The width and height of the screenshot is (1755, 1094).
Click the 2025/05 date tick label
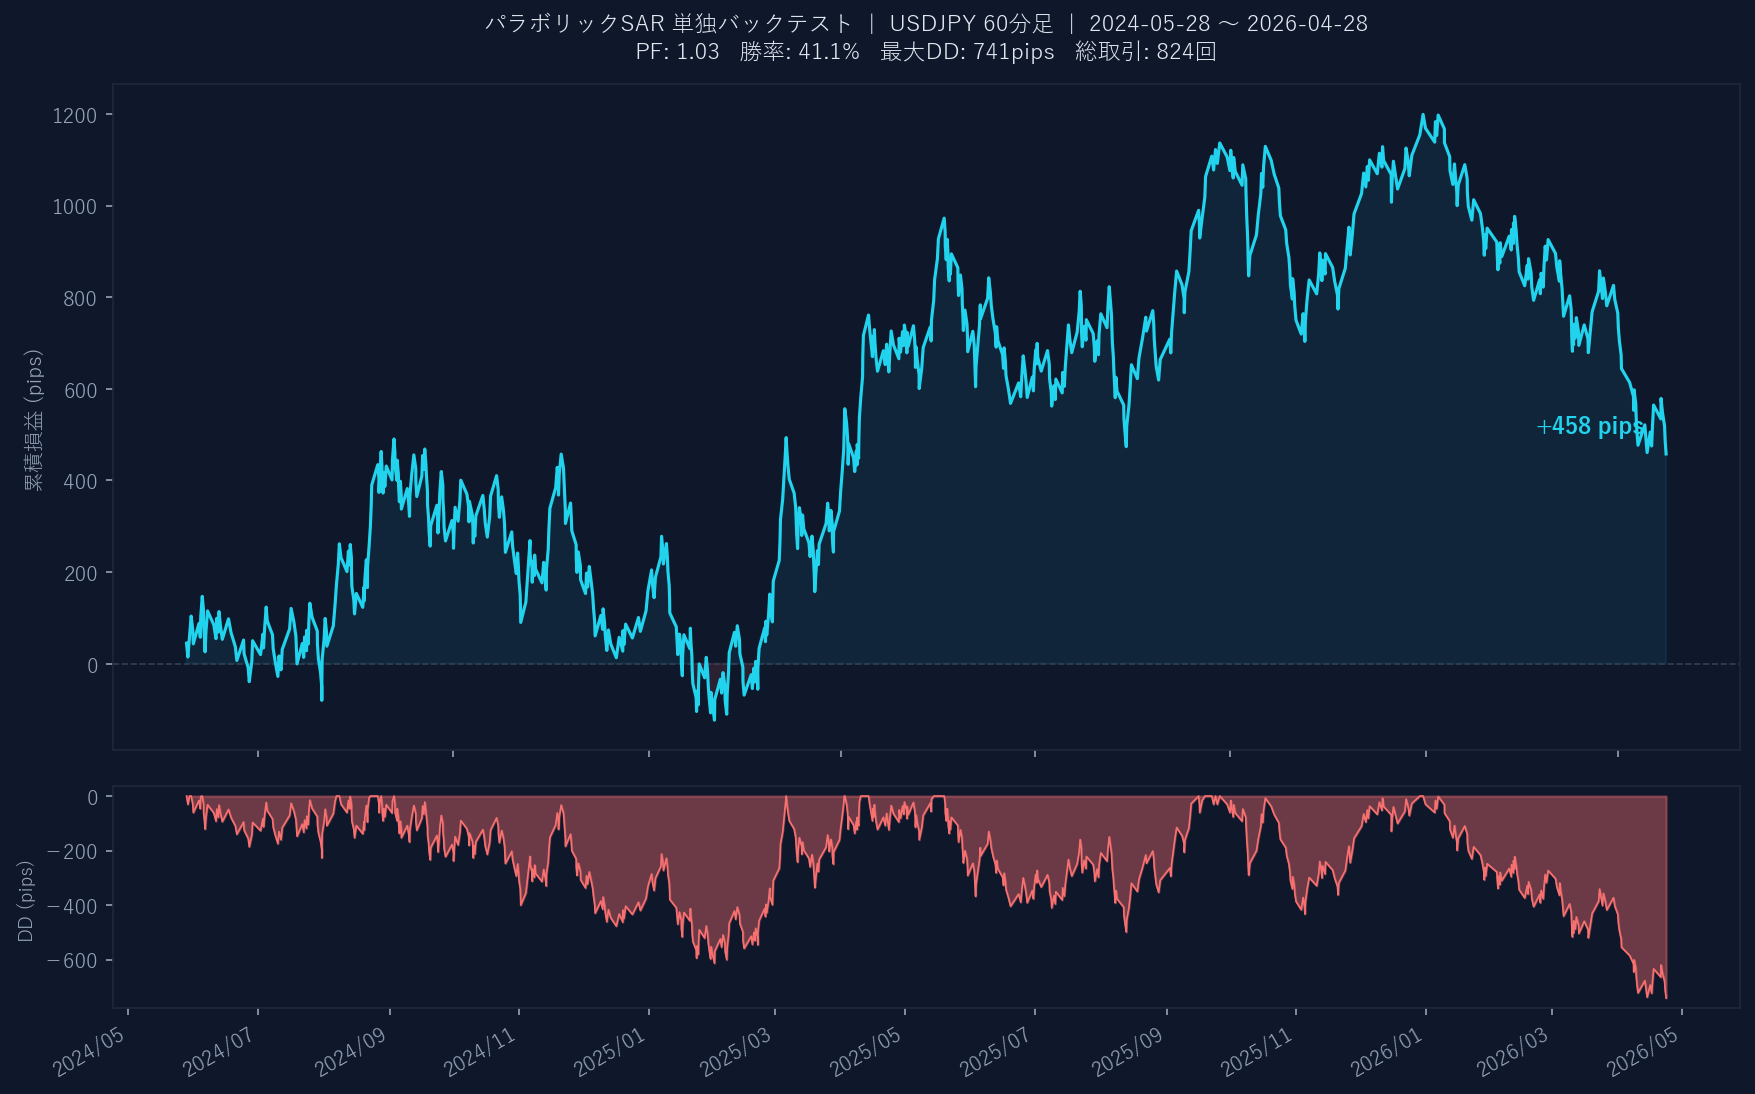point(867,1052)
